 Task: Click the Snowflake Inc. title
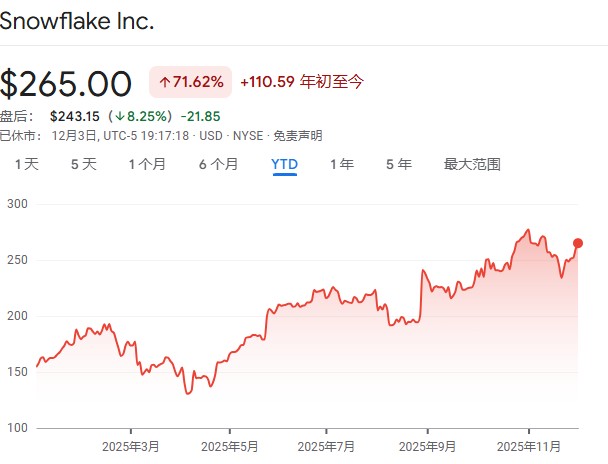77,21
